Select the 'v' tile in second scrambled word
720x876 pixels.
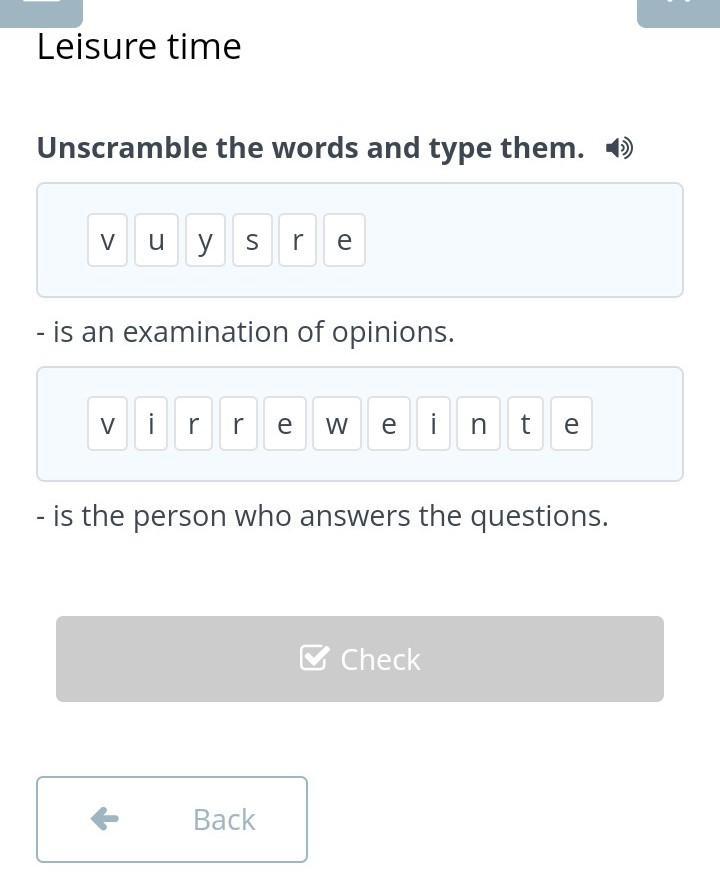point(108,424)
